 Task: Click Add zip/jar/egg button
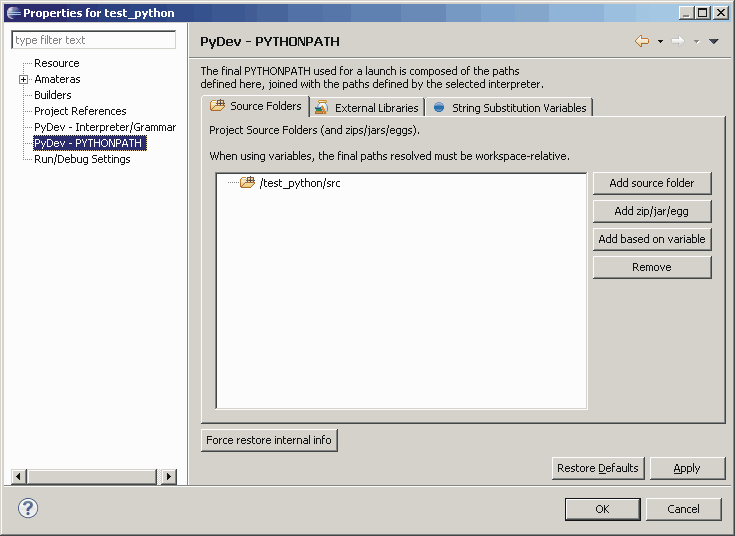pos(652,211)
